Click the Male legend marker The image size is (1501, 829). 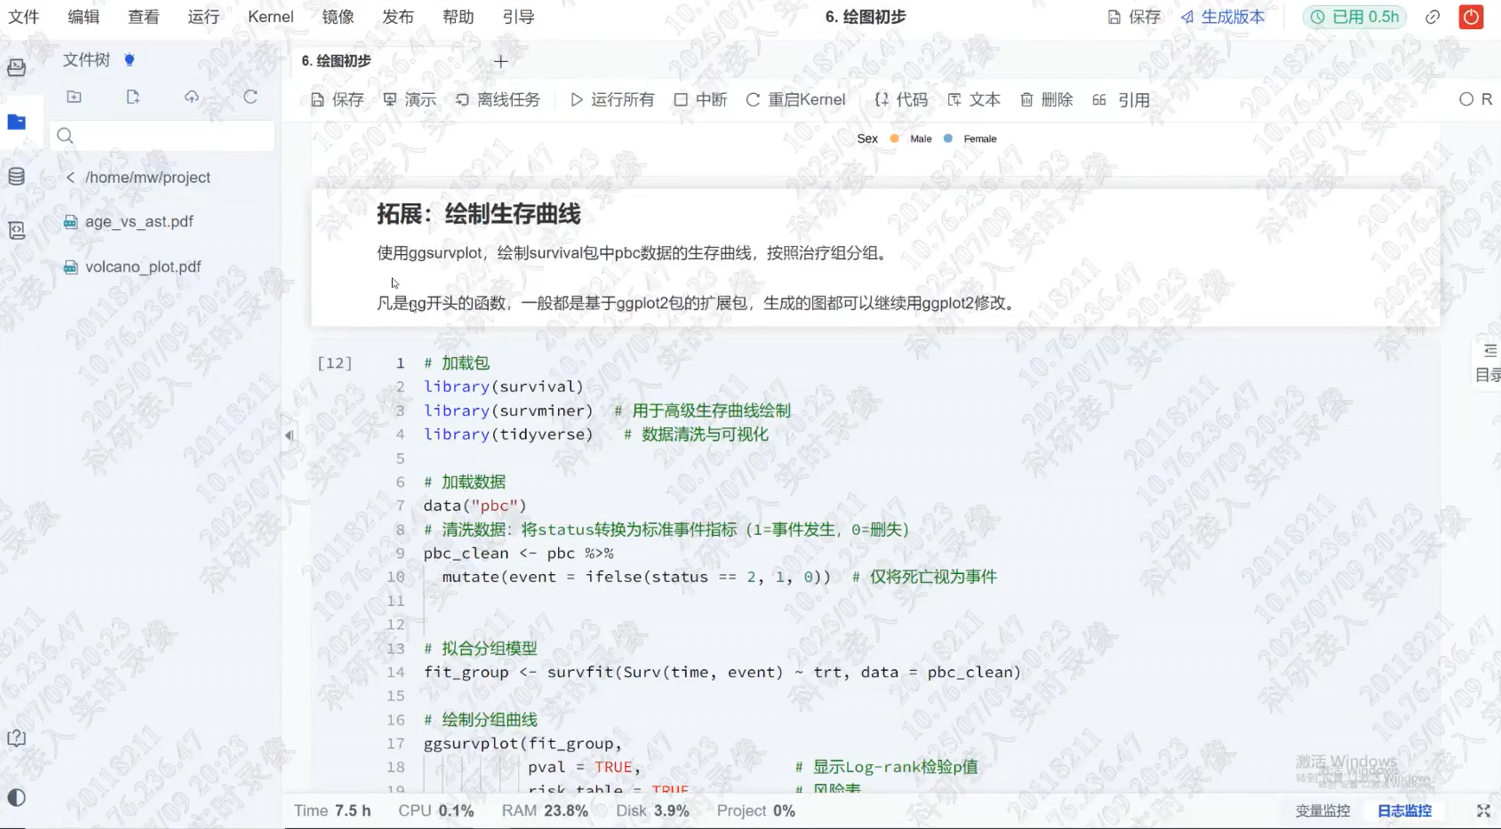tap(895, 139)
